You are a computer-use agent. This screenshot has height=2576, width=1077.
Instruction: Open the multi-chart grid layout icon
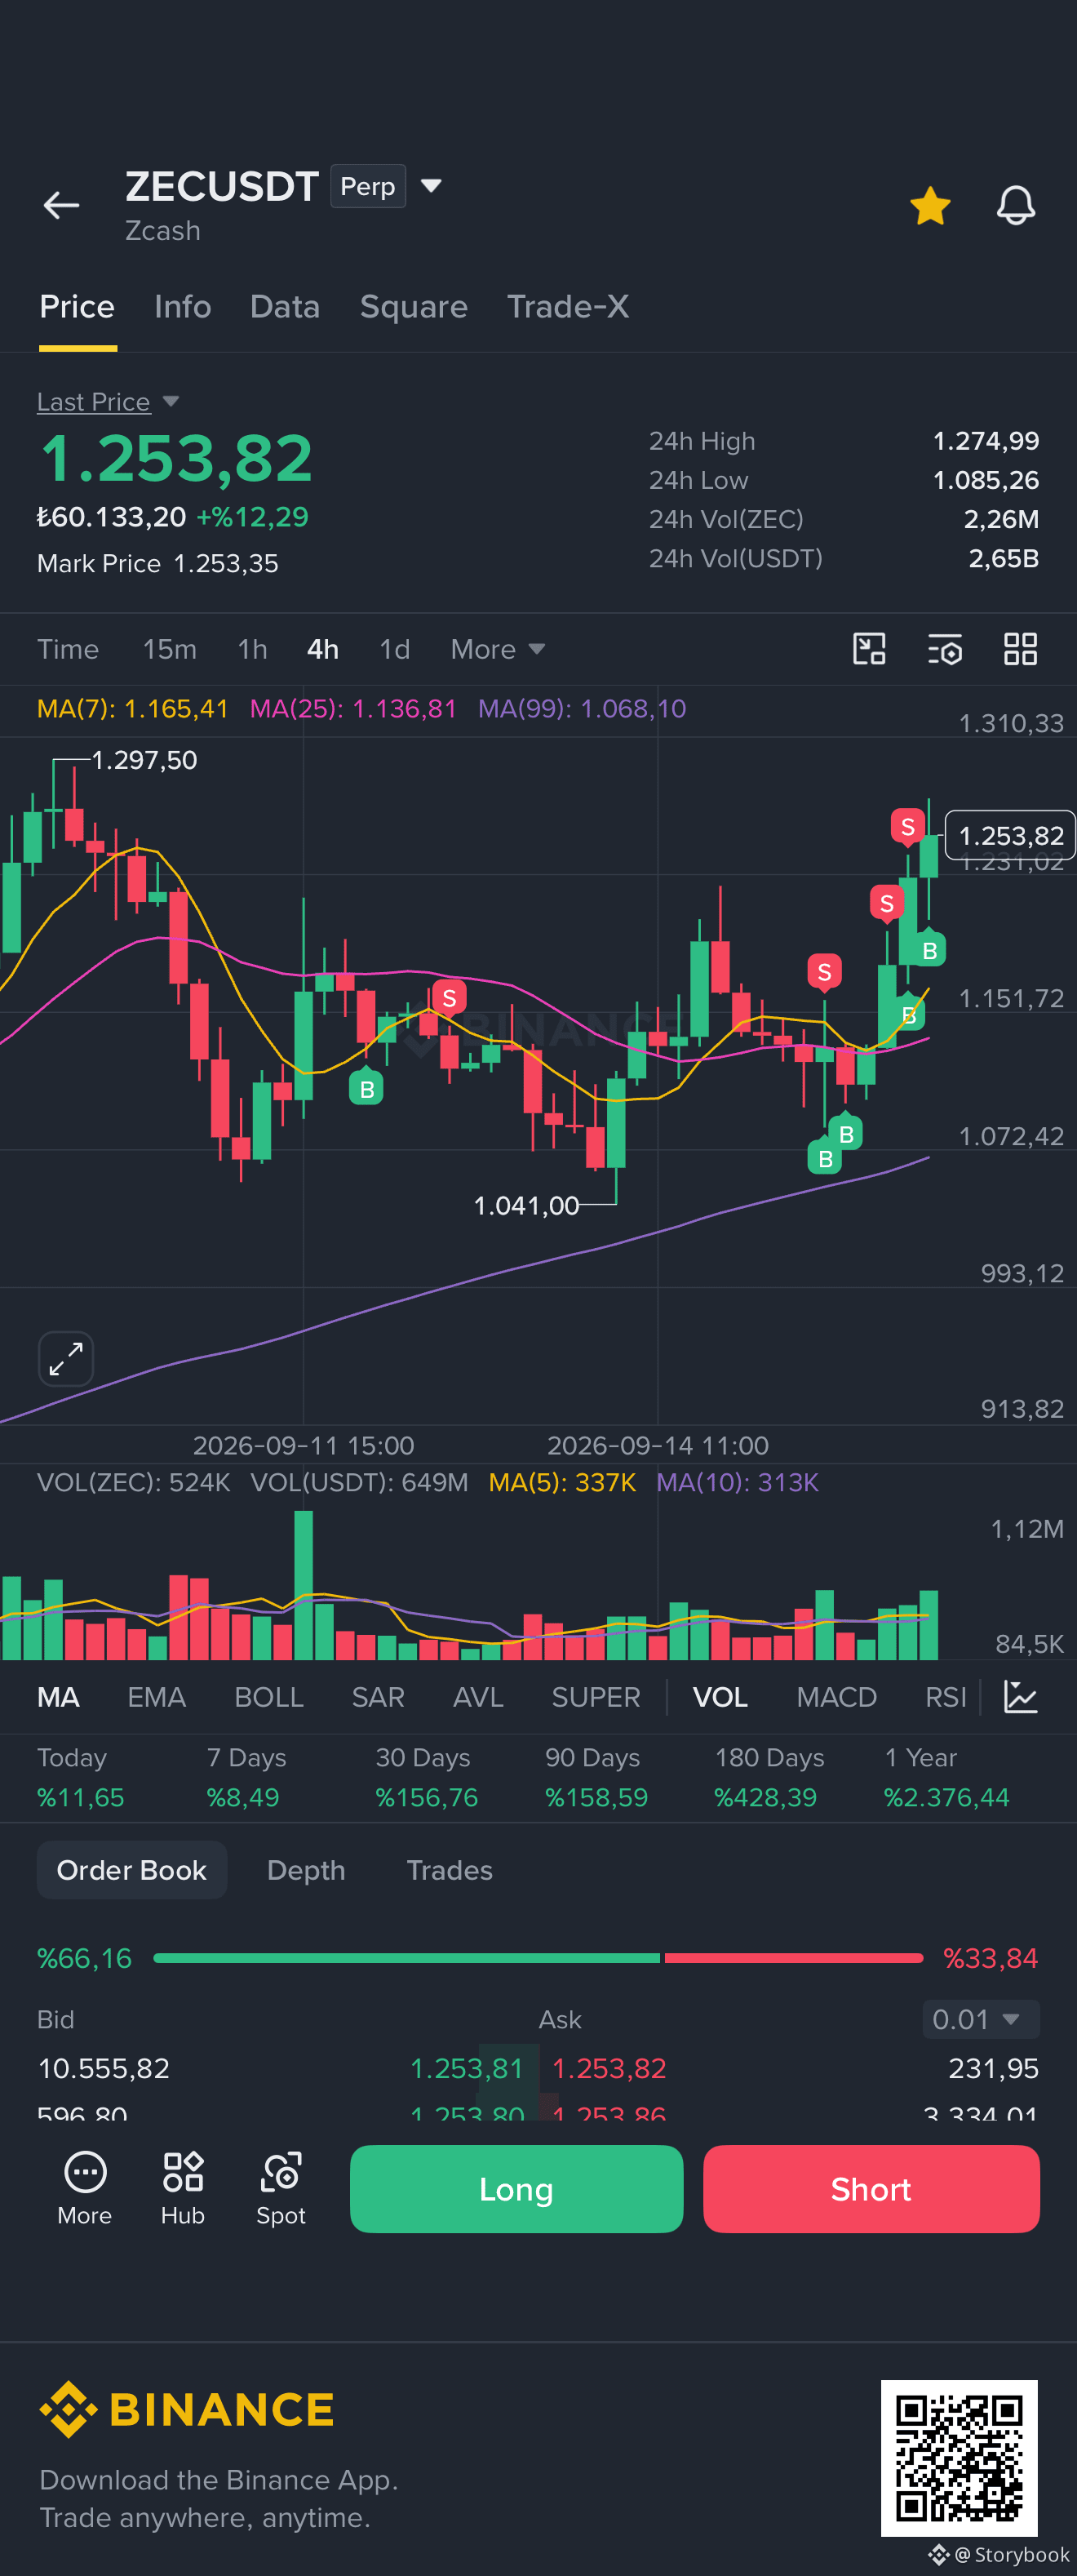coord(1020,649)
